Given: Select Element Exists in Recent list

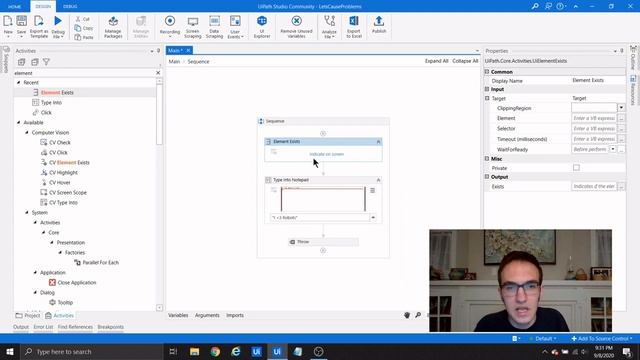Looking at the screenshot, I should [57, 93].
